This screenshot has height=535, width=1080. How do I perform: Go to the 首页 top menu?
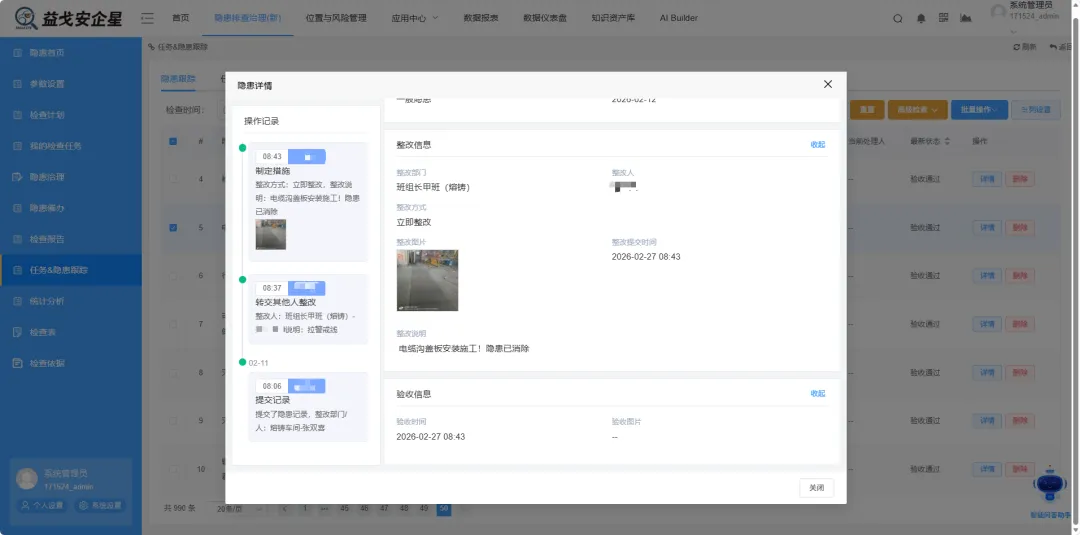coord(180,18)
